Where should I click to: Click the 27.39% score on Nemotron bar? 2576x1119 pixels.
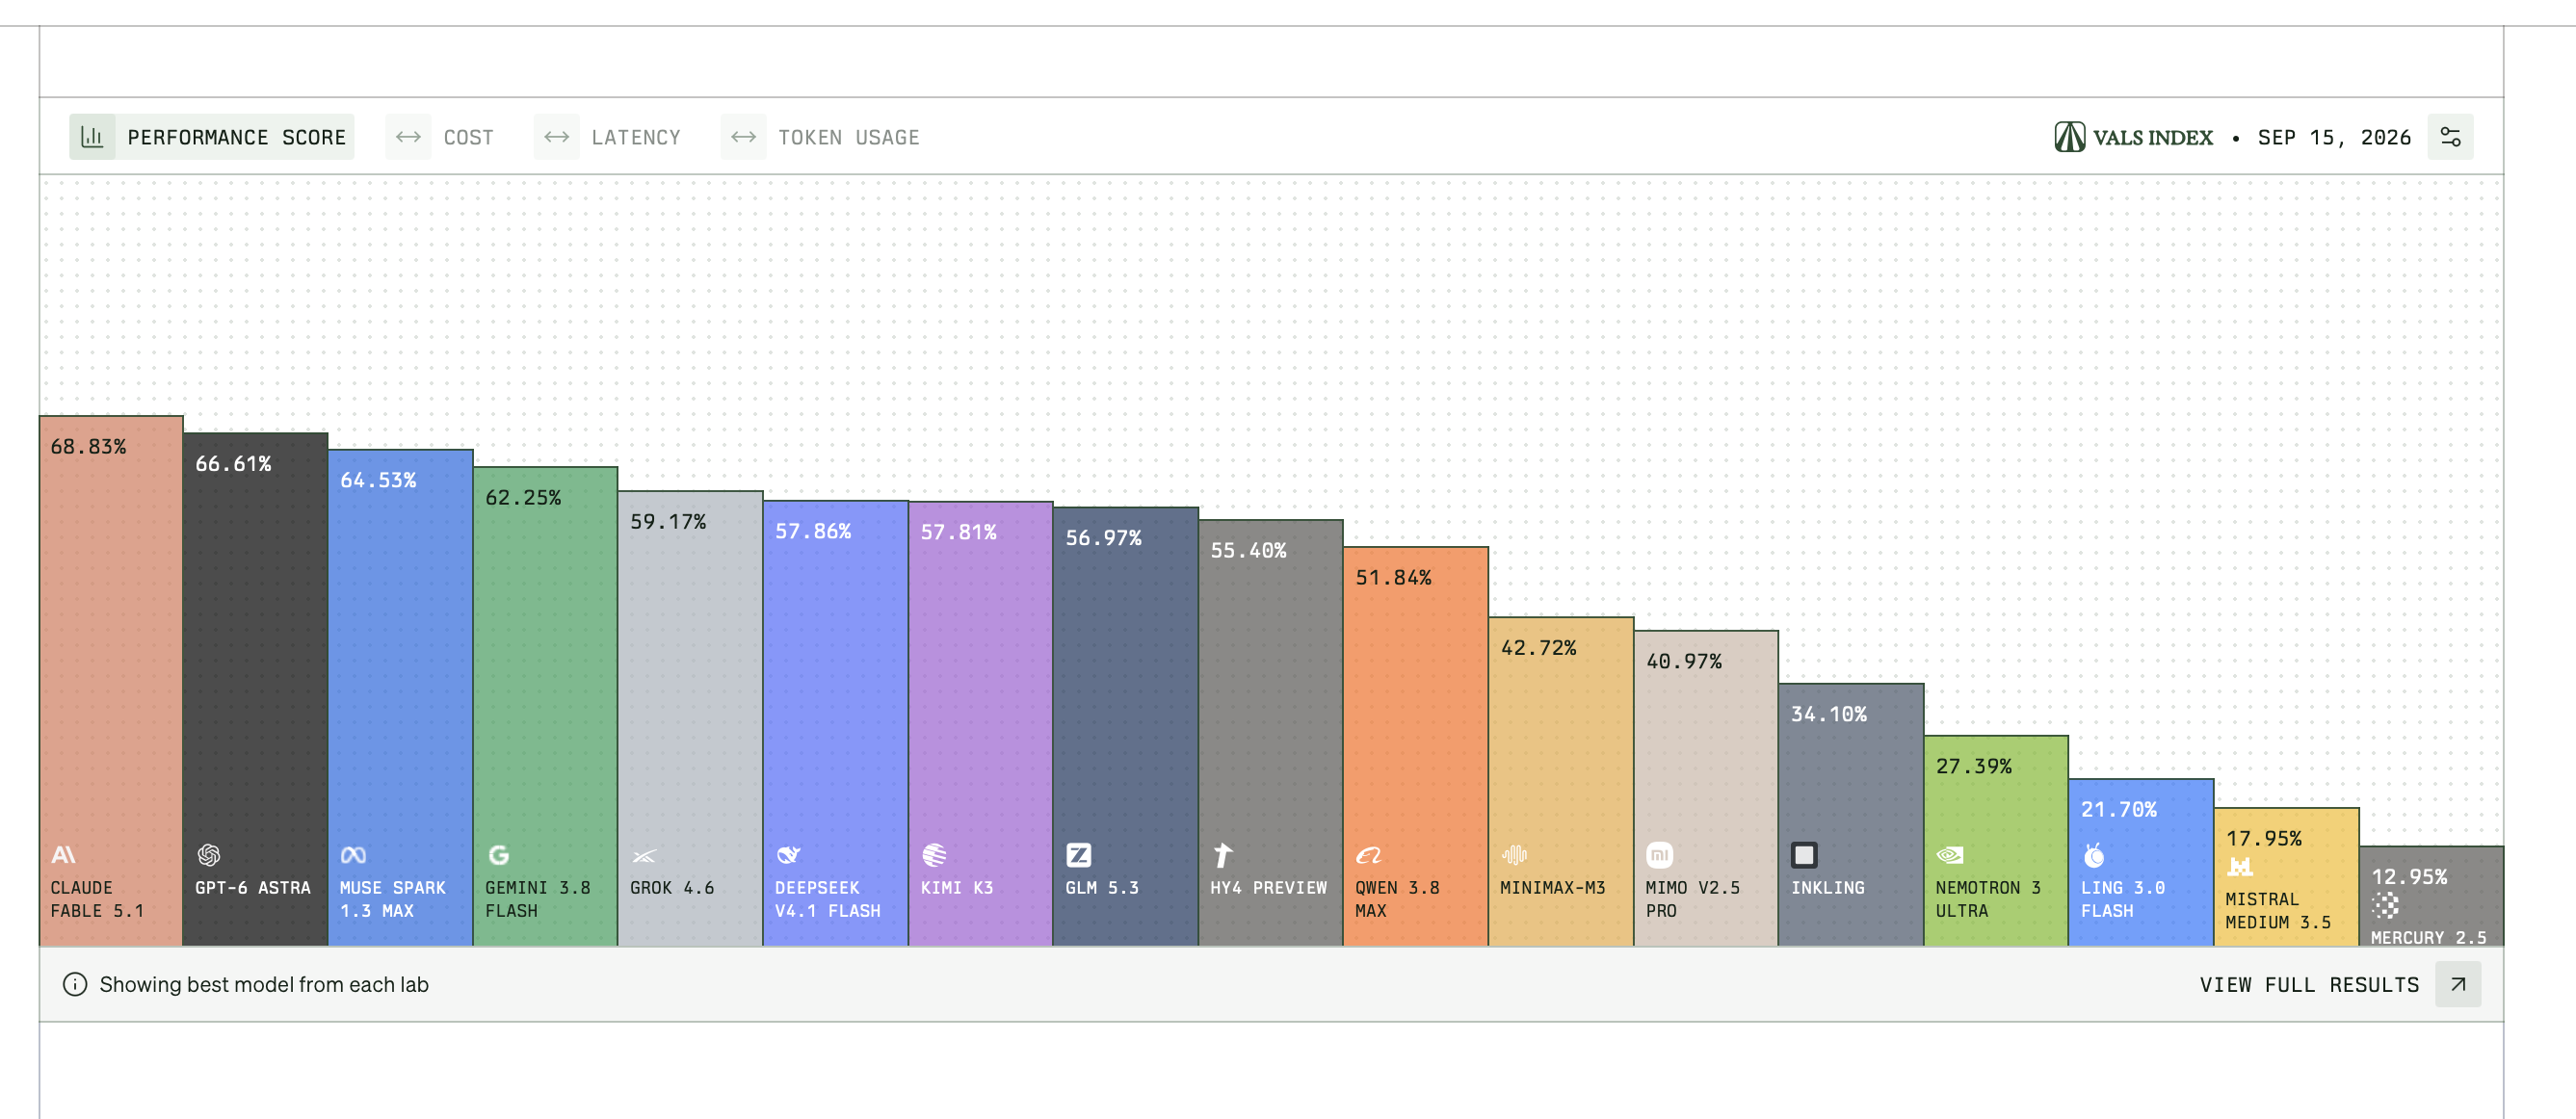click(x=1974, y=766)
